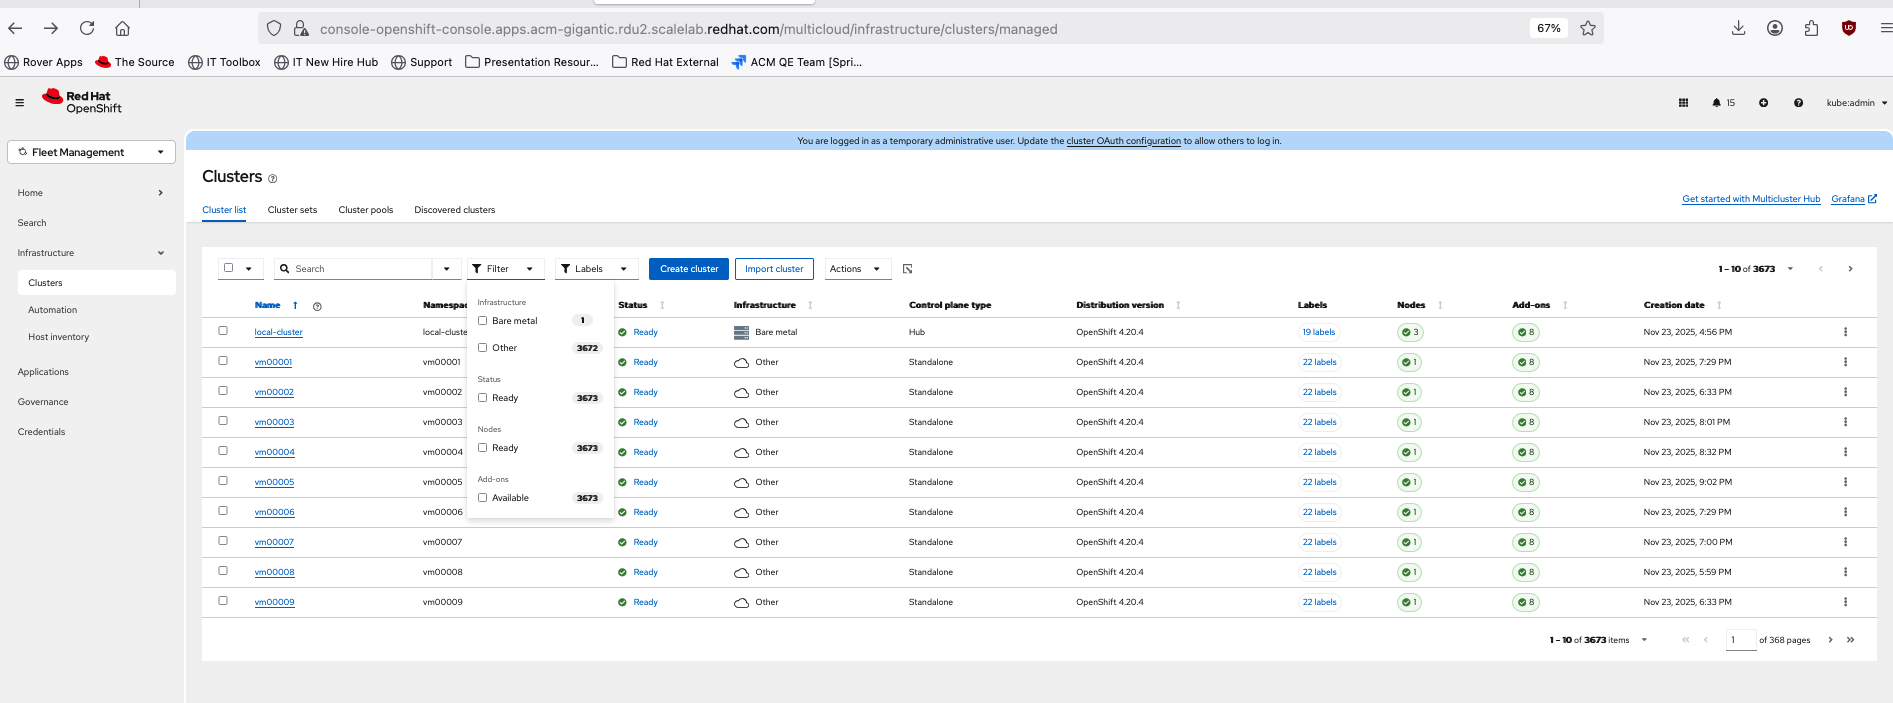
Task: Open the help question mark icon
Action: tap(1798, 103)
